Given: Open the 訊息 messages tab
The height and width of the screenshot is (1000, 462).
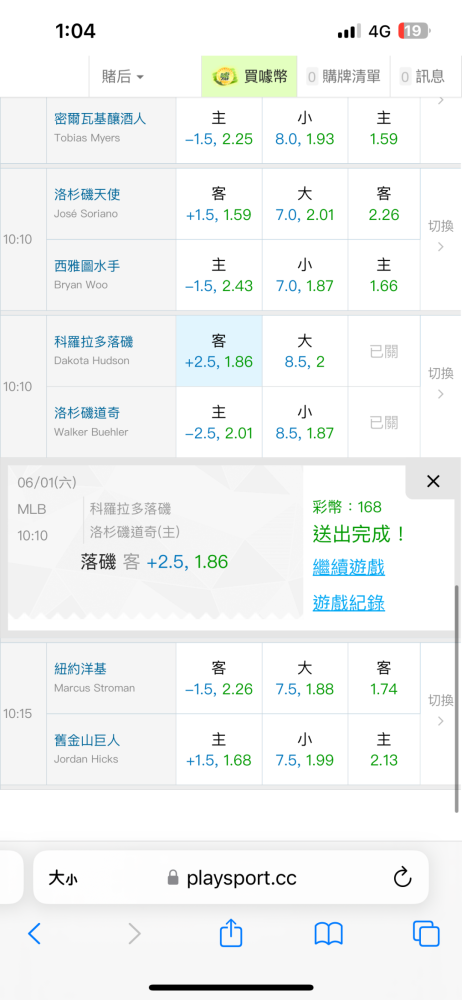Looking at the screenshot, I should click(422, 77).
